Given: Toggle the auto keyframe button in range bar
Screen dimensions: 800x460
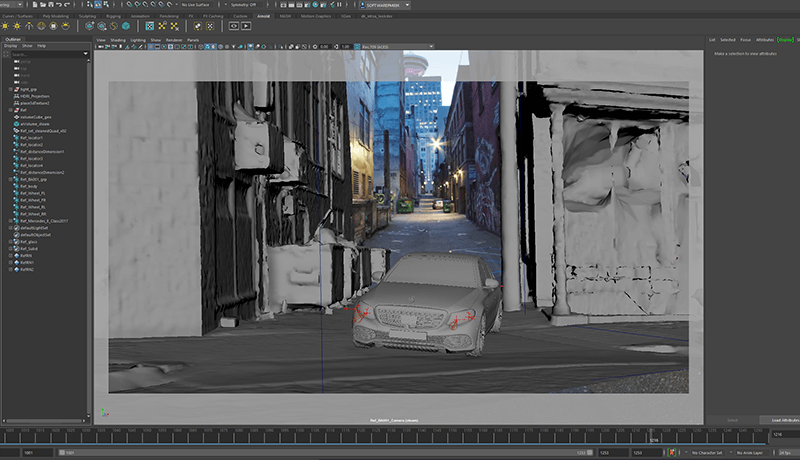Looking at the screenshot, I should tap(672, 452).
